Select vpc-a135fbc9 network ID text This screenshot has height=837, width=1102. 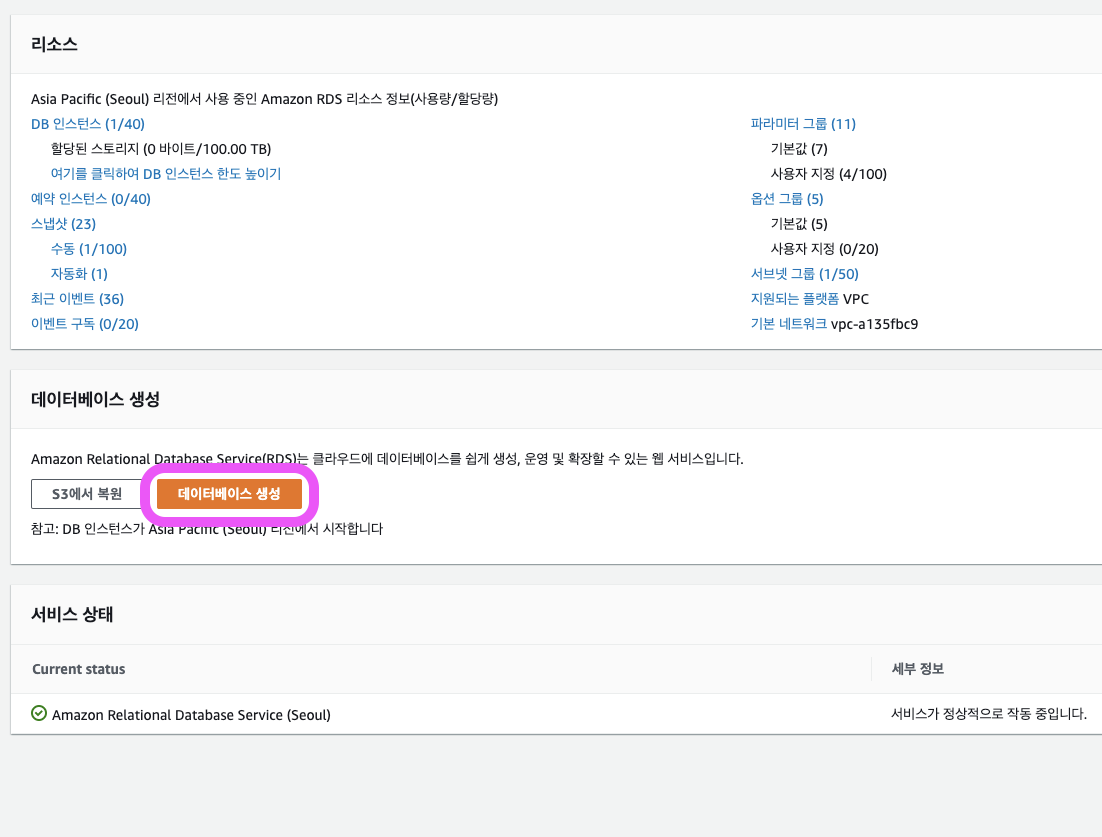click(x=874, y=324)
